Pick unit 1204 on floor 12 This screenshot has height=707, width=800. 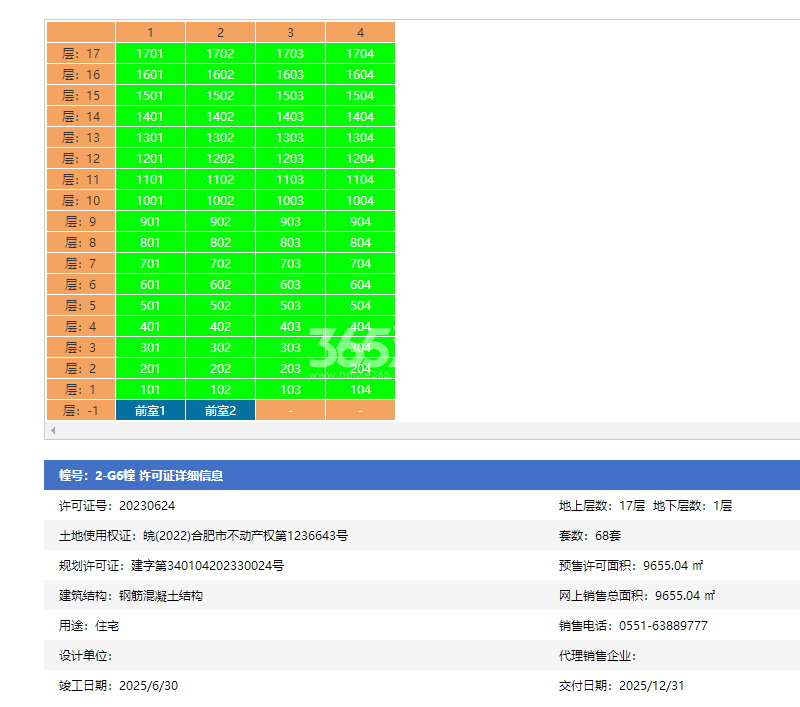click(x=360, y=159)
